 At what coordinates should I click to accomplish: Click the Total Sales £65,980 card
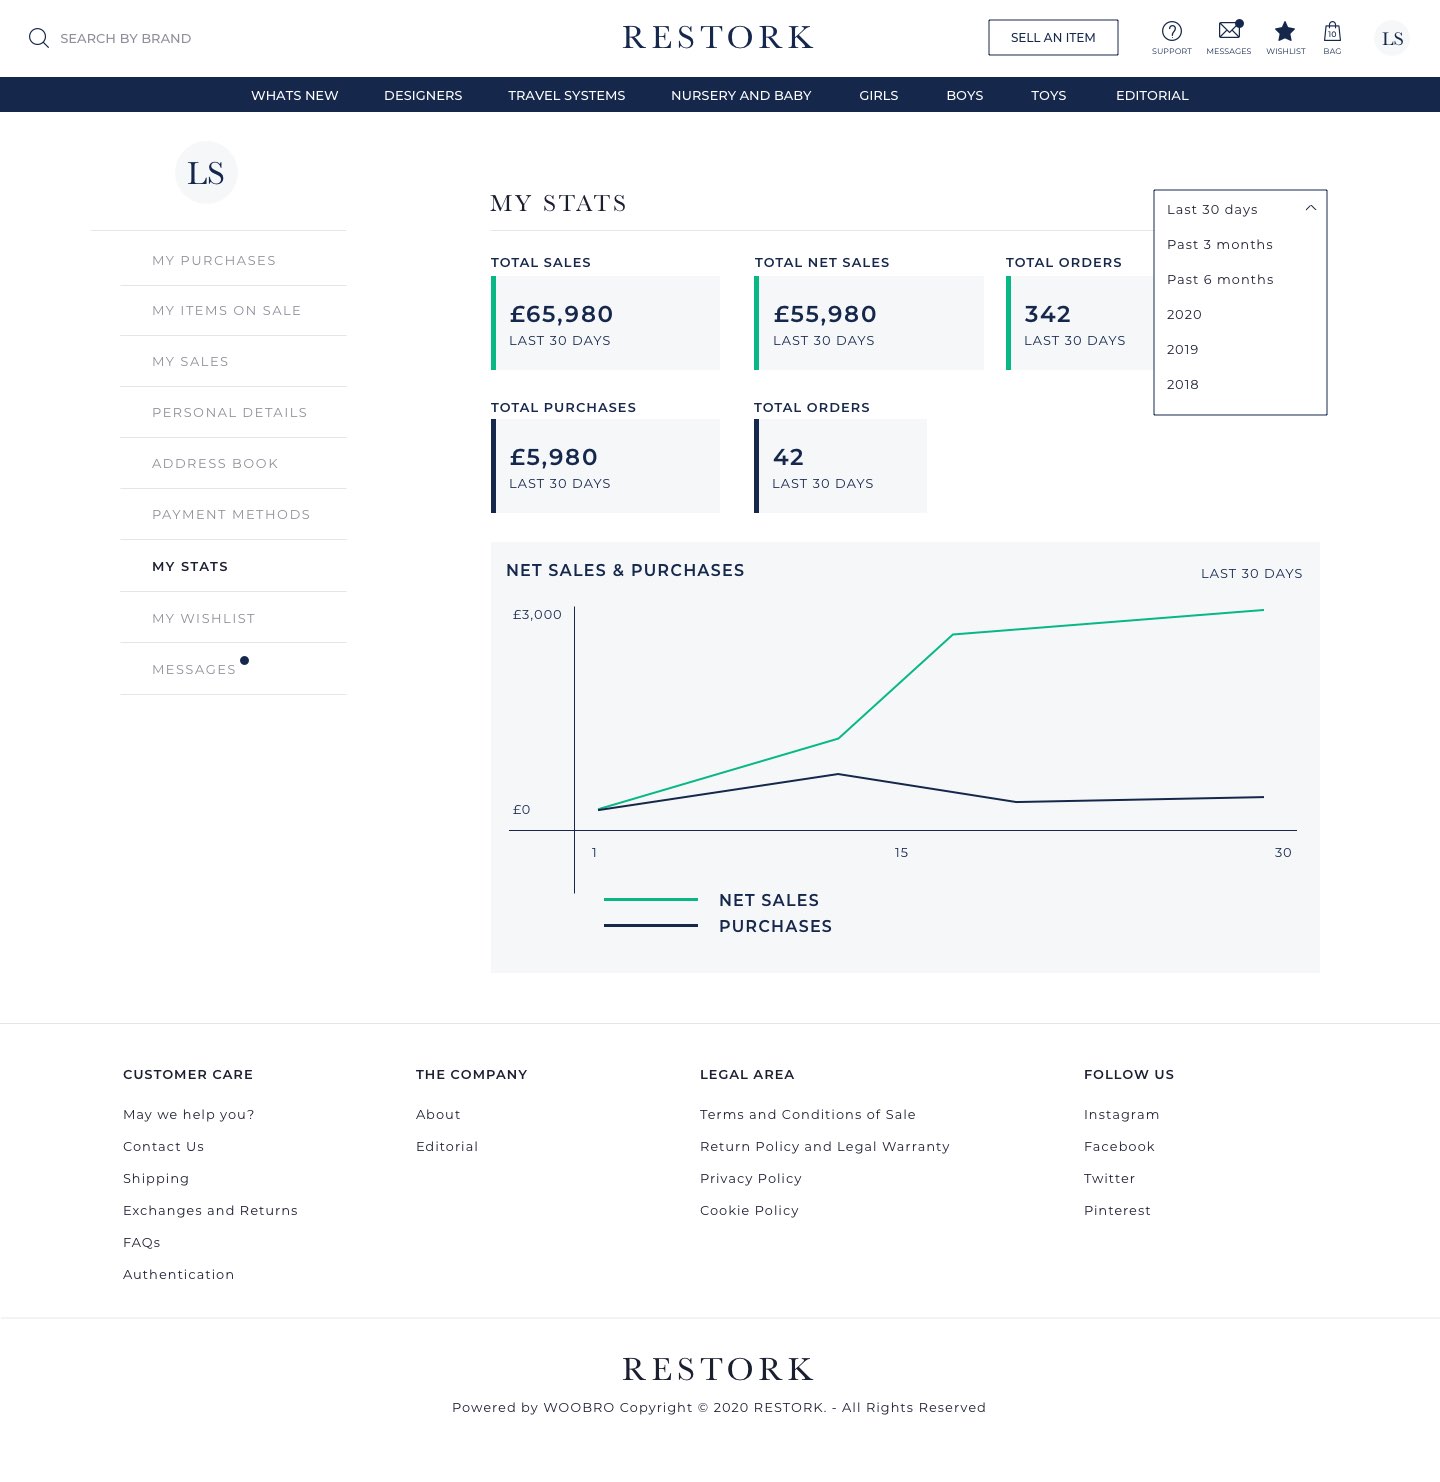click(x=605, y=323)
